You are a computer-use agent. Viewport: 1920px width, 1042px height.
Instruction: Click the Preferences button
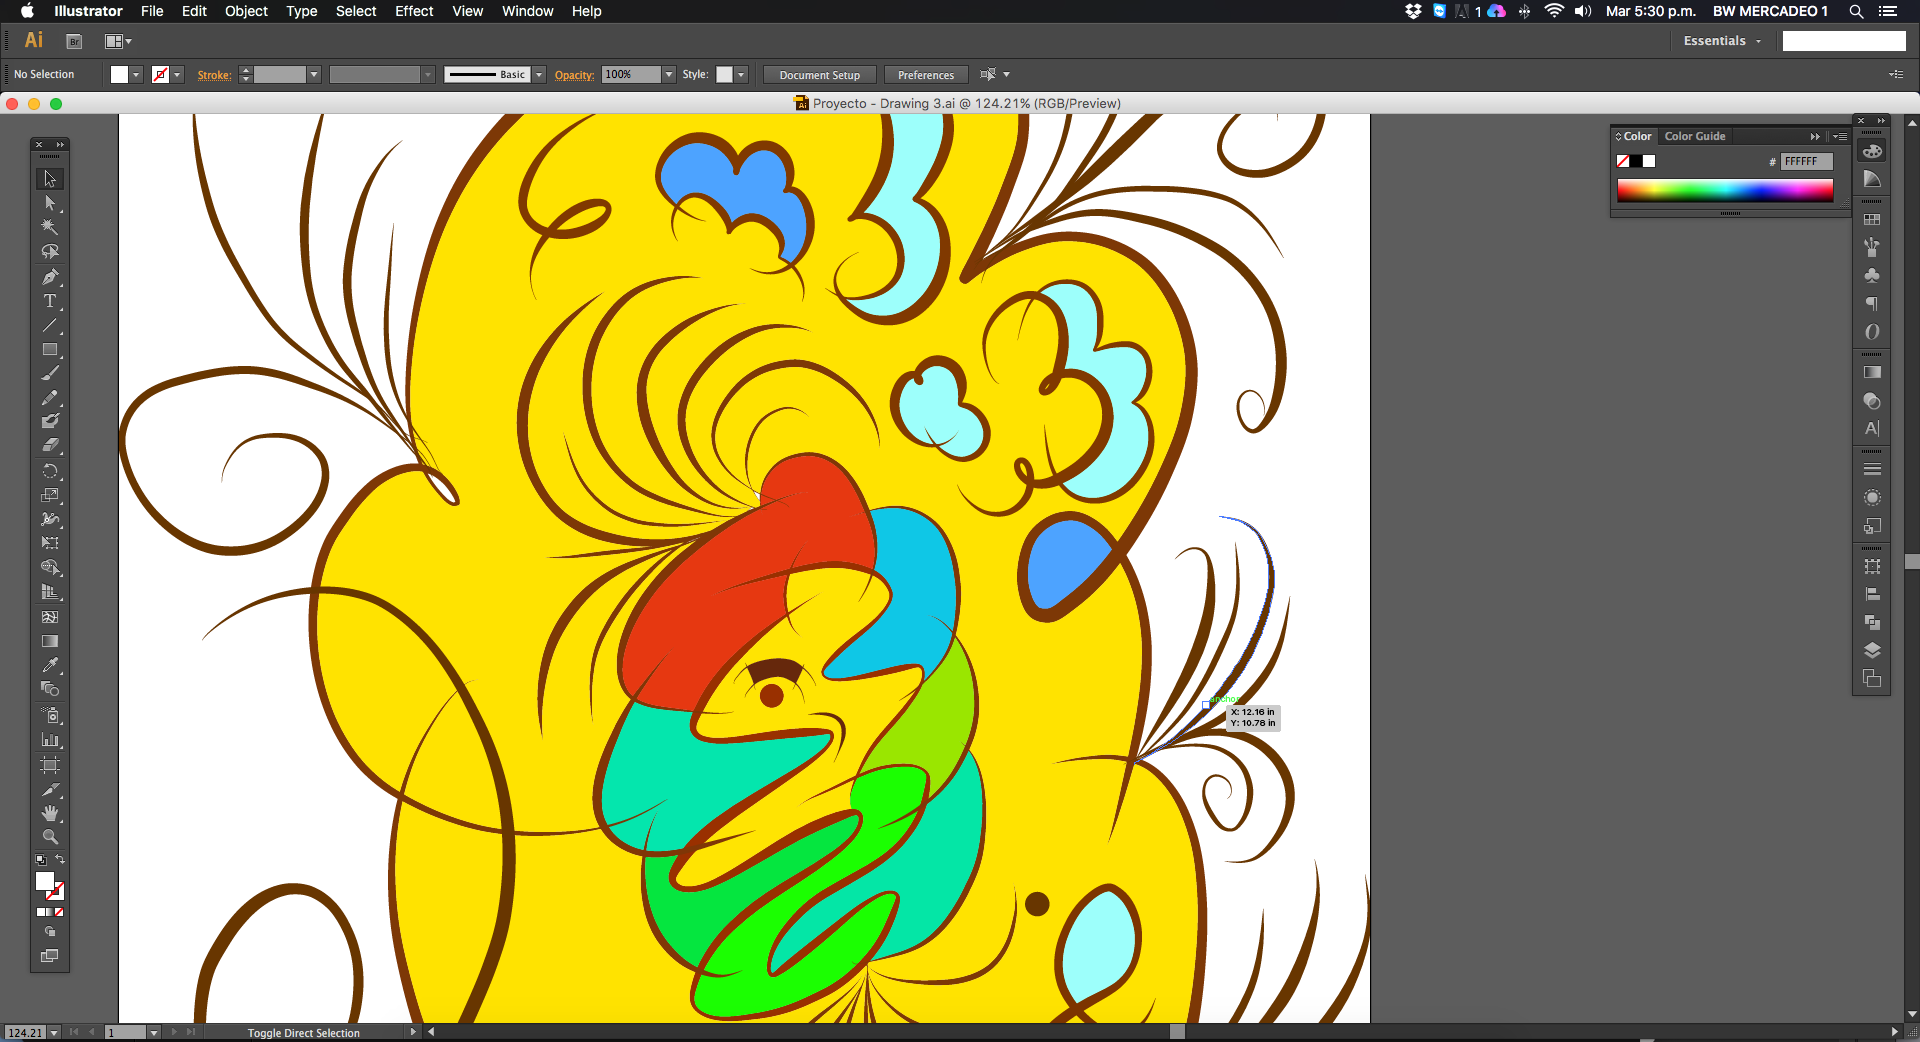[925, 75]
